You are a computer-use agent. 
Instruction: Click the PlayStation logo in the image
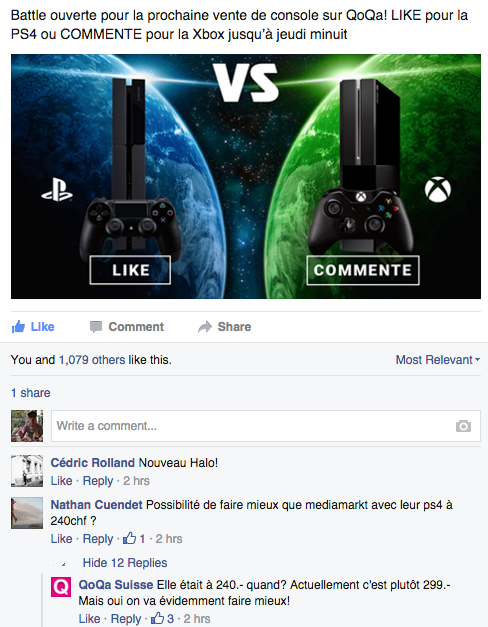click(57, 190)
